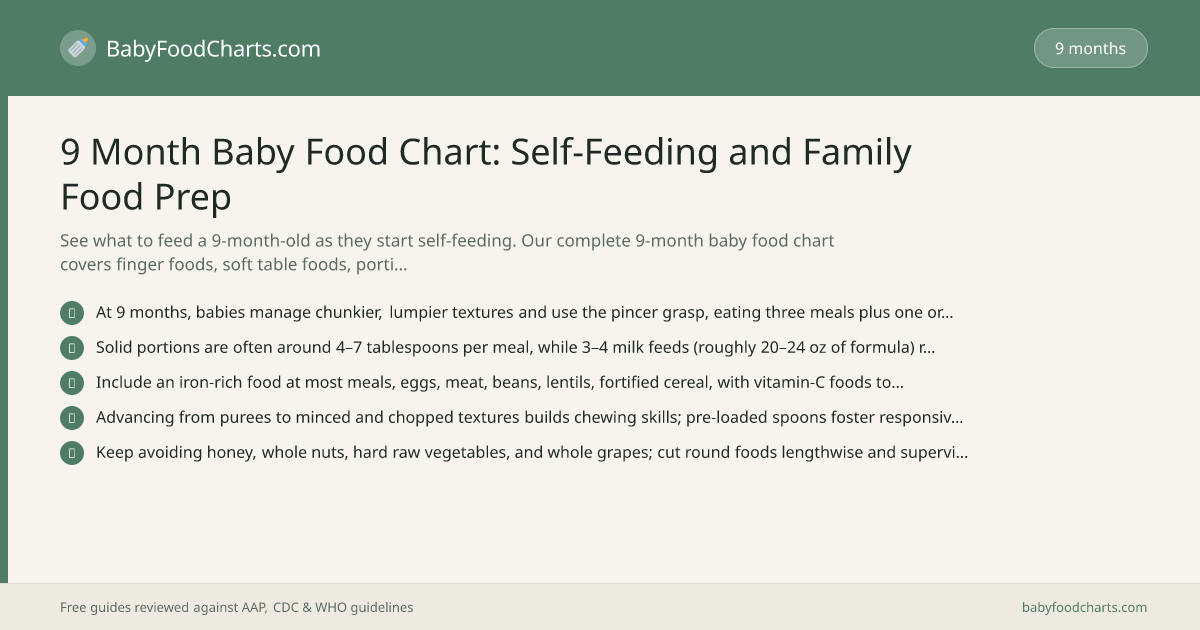Image resolution: width=1200 pixels, height=630 pixels.
Task: Click the footer note about AAP, CDC & WHO
Action: 237,607
